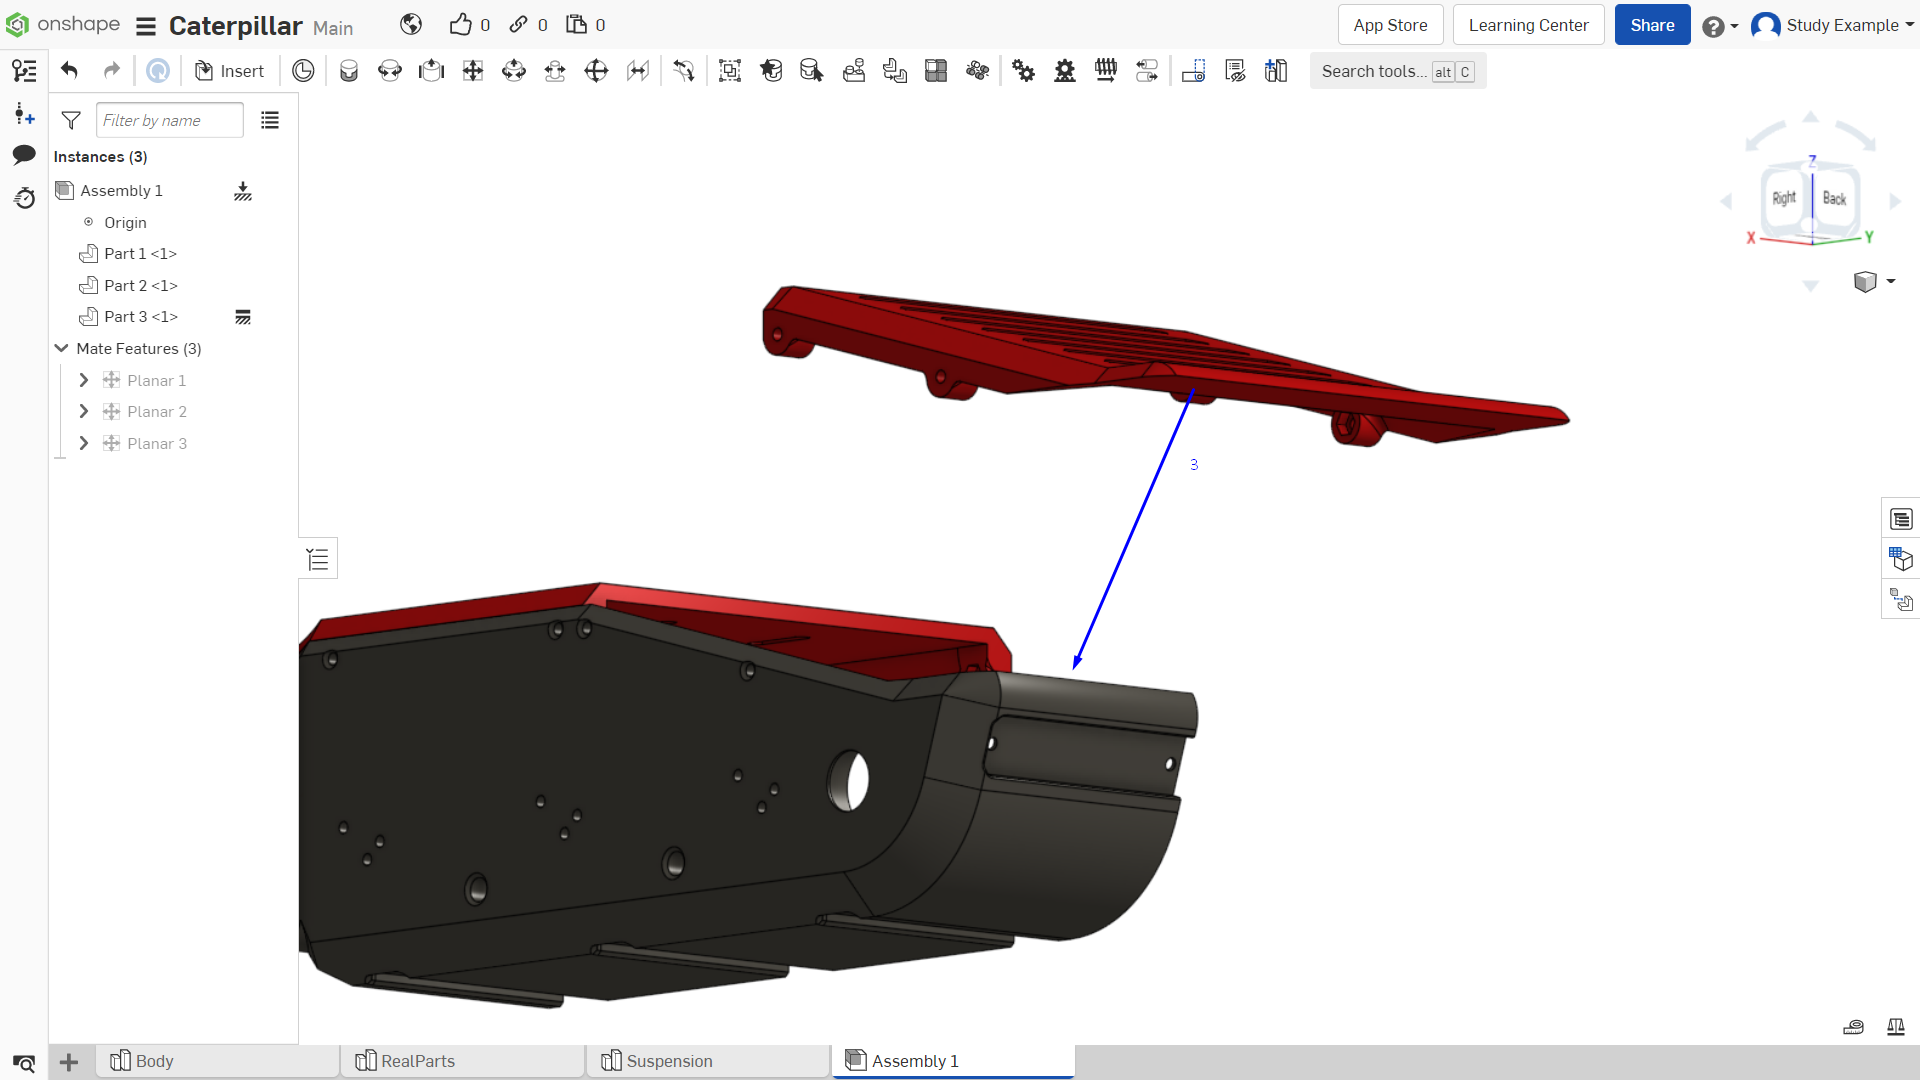The height and width of the screenshot is (1080, 1920).
Task: Expand the Planar 1 mate feature
Action: [84, 381]
